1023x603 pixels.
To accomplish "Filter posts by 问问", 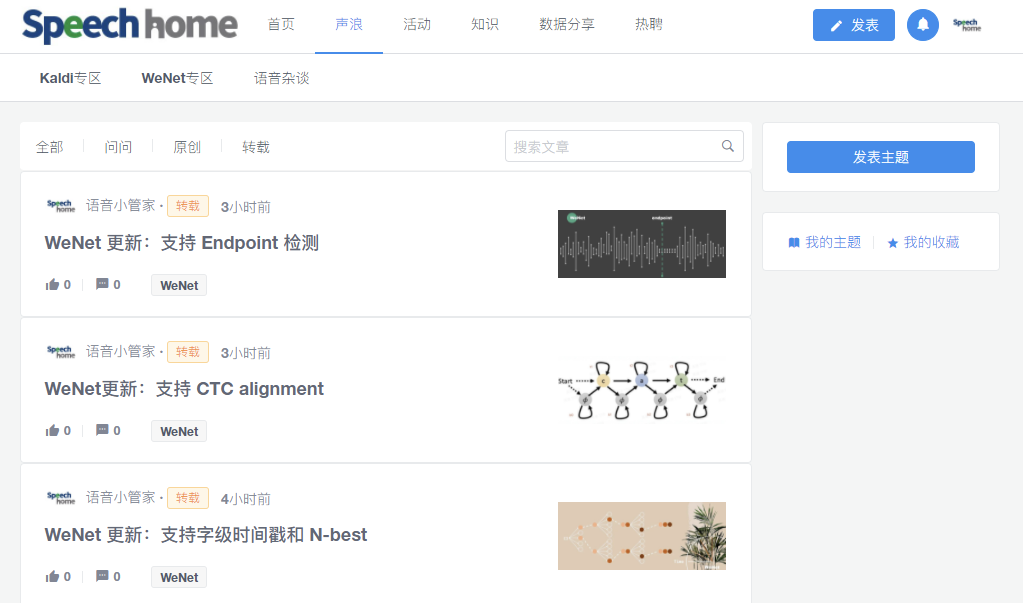I will 118,147.
